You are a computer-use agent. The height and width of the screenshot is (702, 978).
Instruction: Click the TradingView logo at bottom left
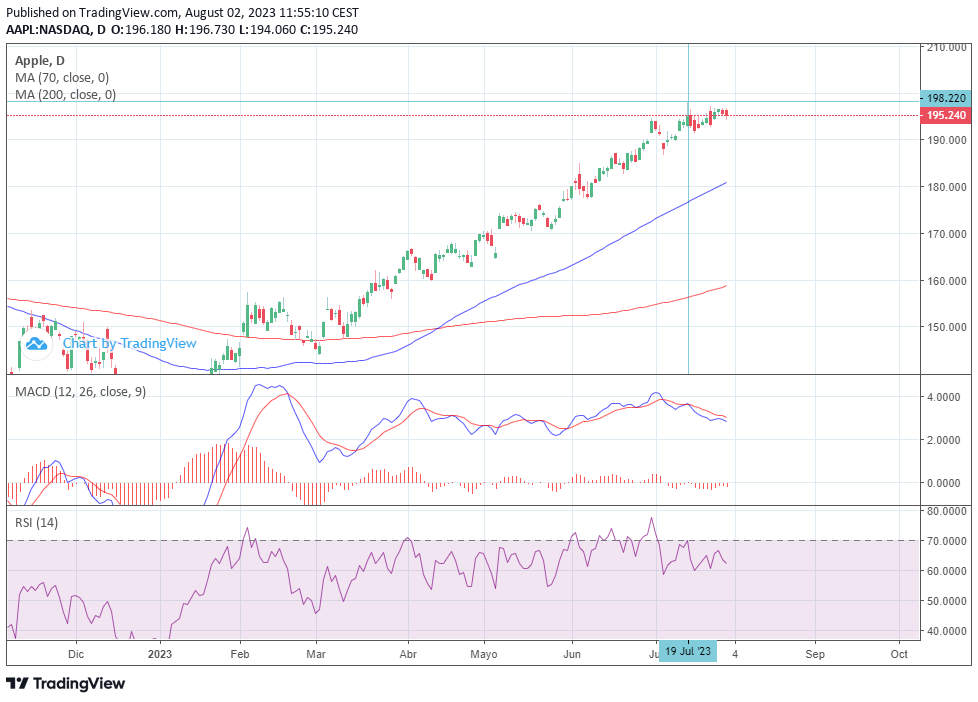(x=65, y=683)
